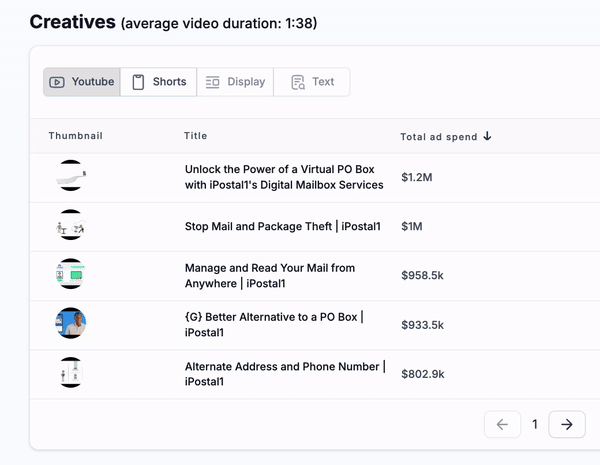Click the Title column header
The height and width of the screenshot is (465, 600).
(x=196, y=136)
